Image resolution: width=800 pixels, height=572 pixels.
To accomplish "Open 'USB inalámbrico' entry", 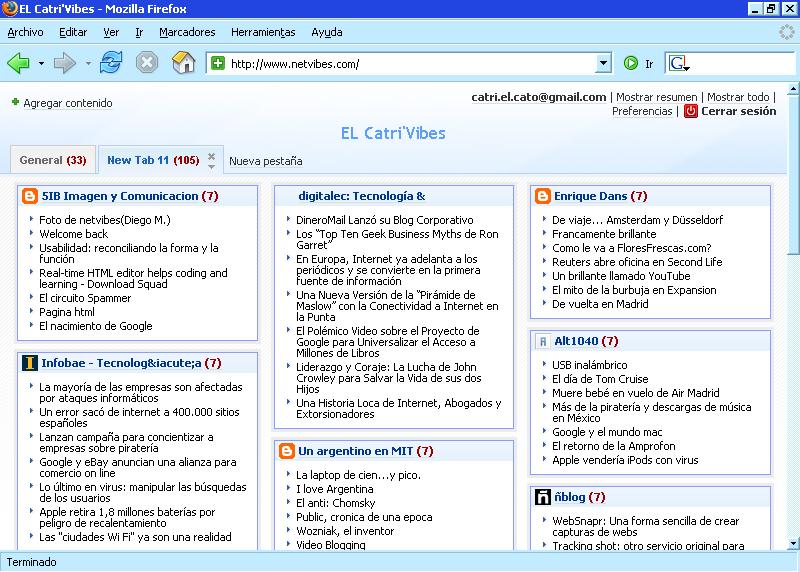I will 589,365.
